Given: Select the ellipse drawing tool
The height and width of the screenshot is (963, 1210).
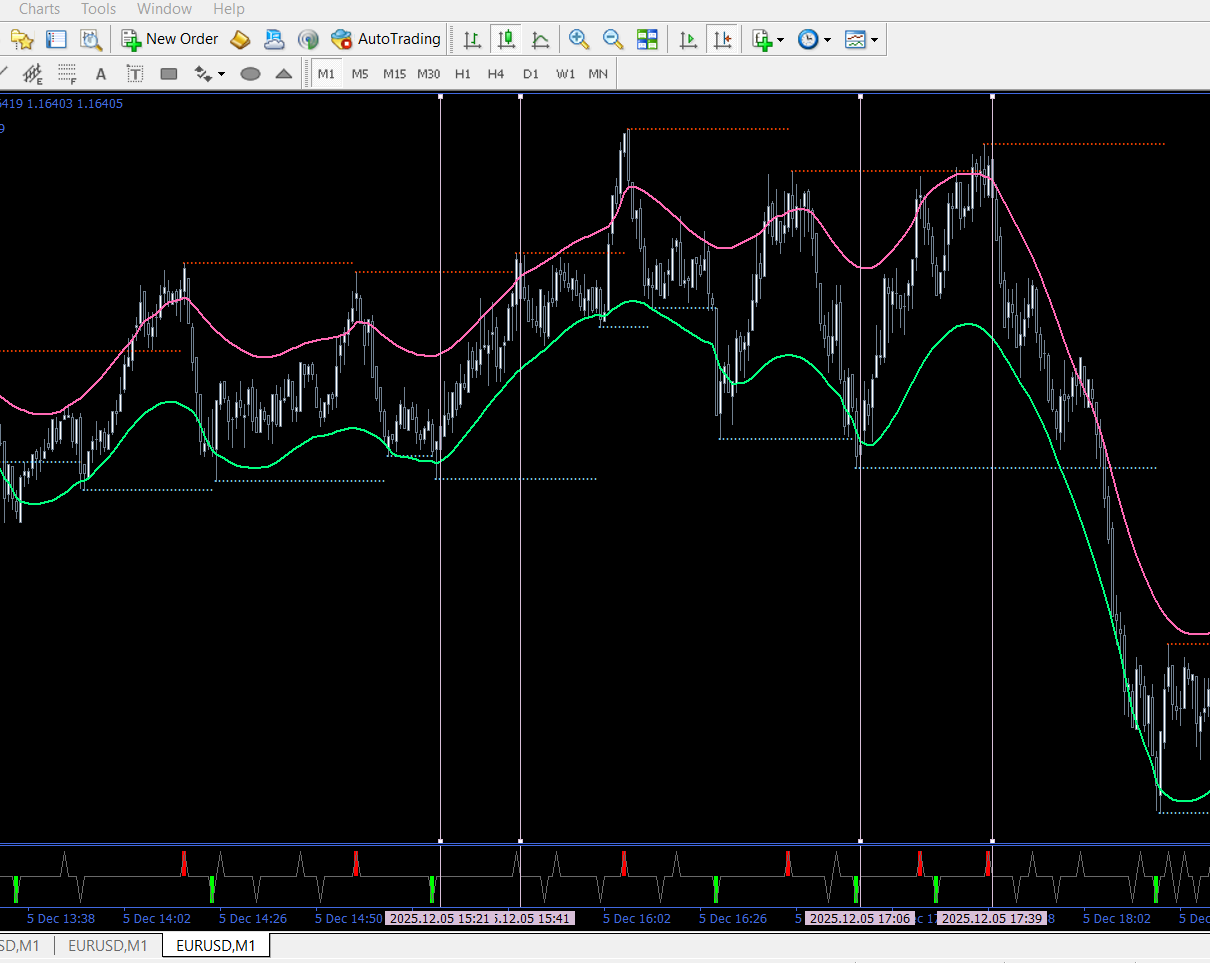Looking at the screenshot, I should [251, 74].
